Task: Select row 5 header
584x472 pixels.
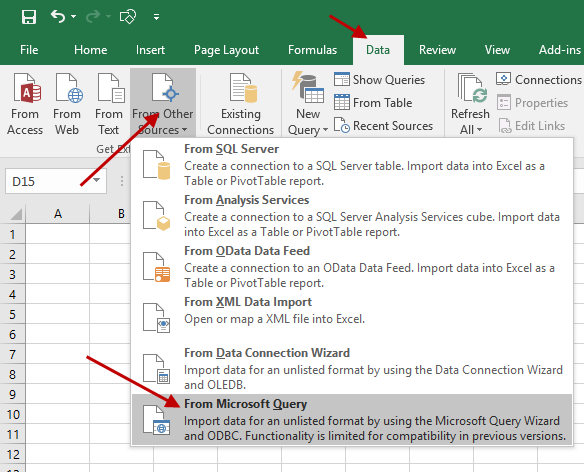Action: click(13, 314)
